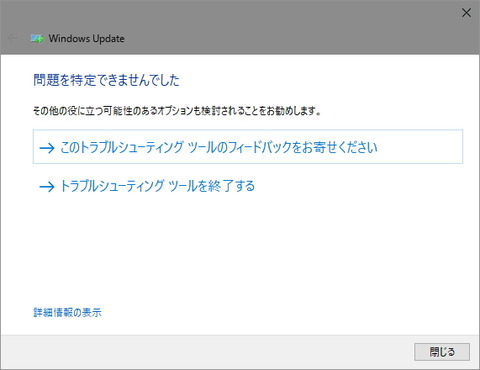This screenshot has width=480, height=370.
Task: Click the feedback option for this troubleshooting tool
Action: (248, 147)
